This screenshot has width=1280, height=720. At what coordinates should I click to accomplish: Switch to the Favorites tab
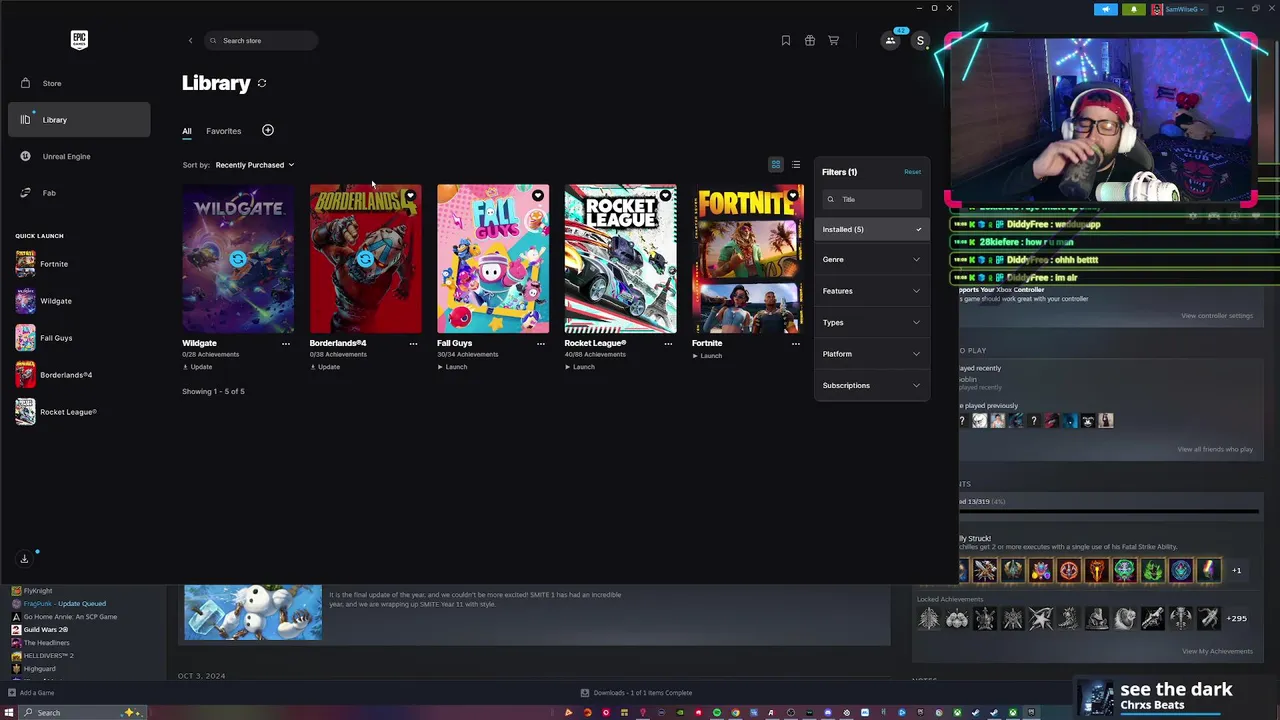224,131
